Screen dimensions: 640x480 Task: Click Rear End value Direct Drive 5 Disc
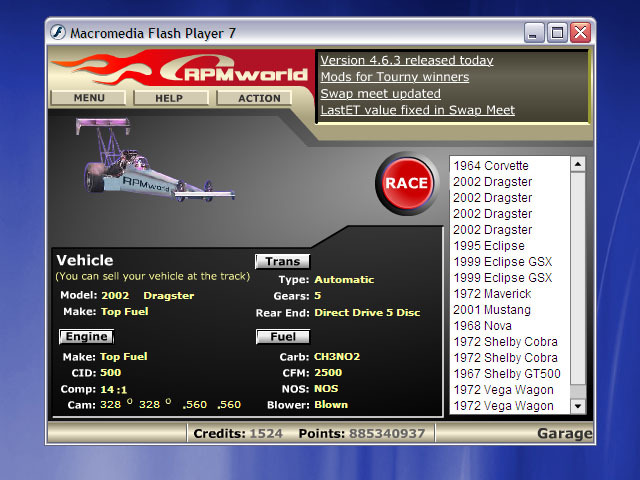[367, 313]
